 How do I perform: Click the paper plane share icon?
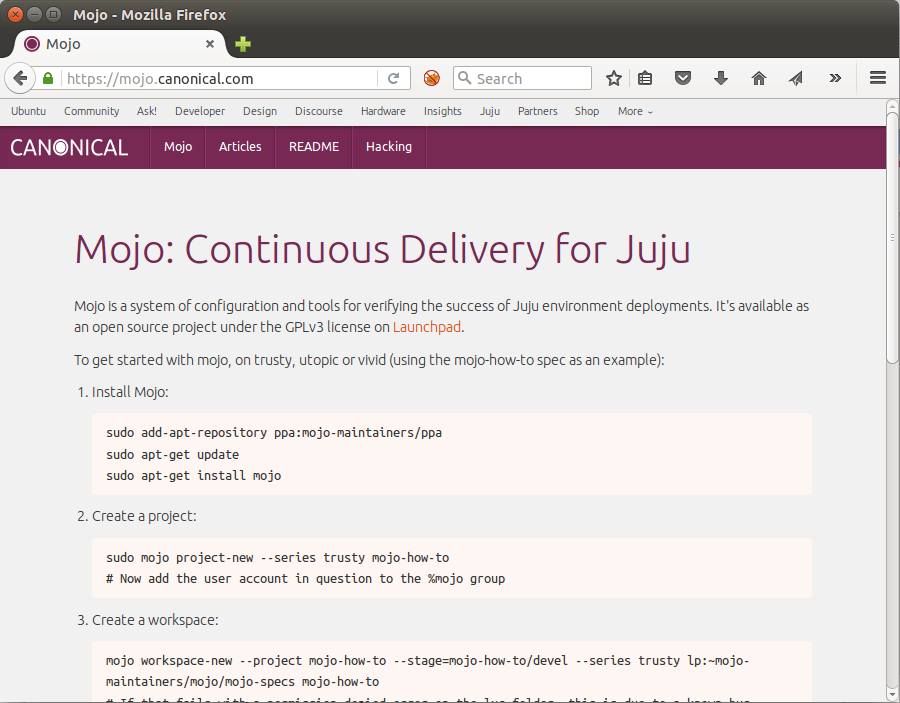(x=796, y=78)
